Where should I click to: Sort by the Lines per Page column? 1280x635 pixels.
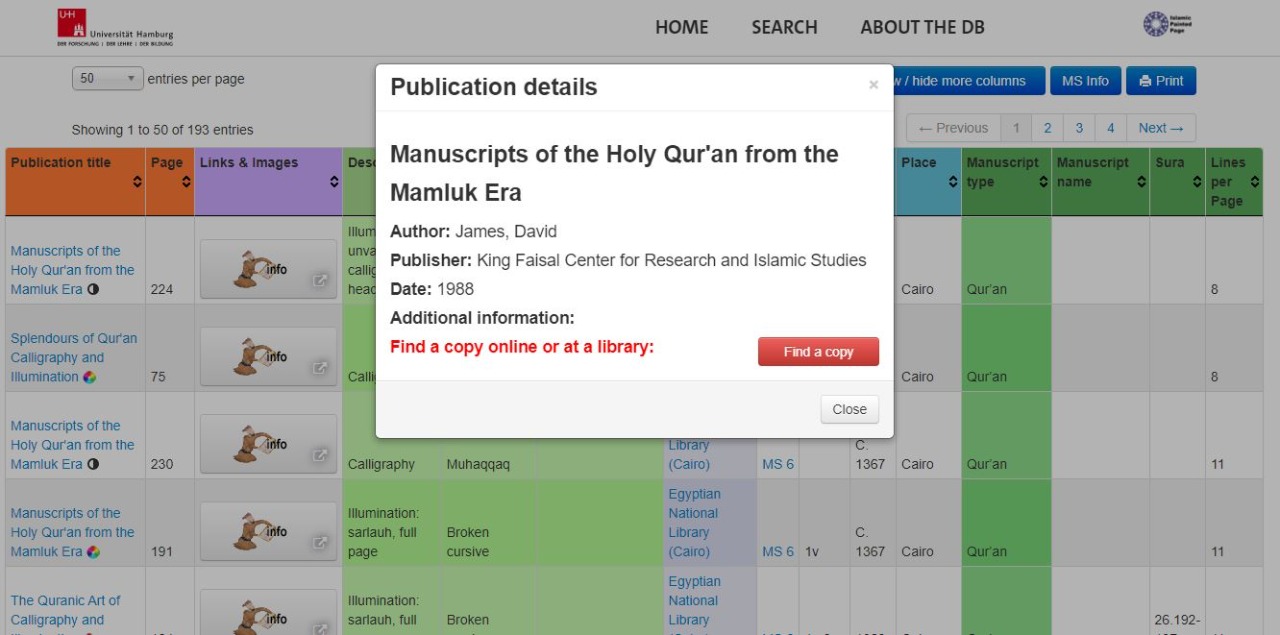pyautogui.click(x=1233, y=181)
